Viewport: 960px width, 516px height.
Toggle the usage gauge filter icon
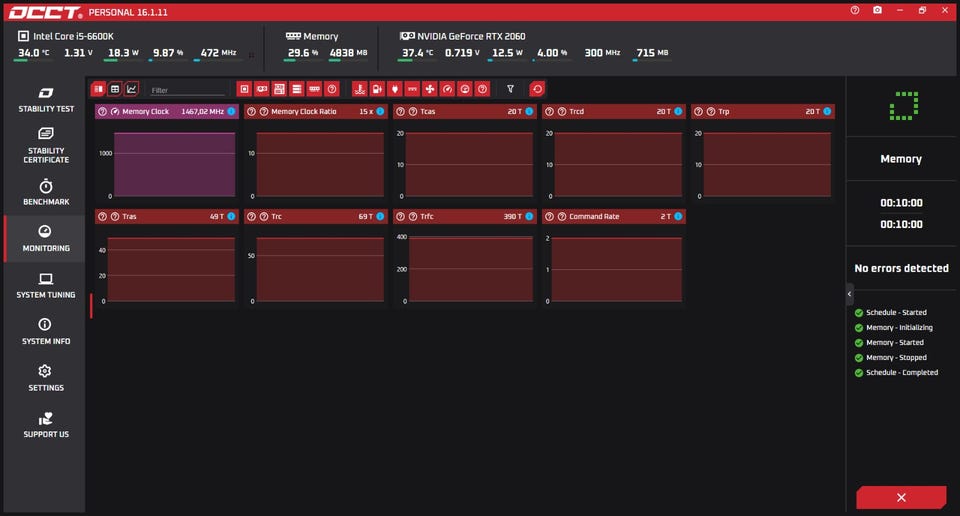point(465,89)
